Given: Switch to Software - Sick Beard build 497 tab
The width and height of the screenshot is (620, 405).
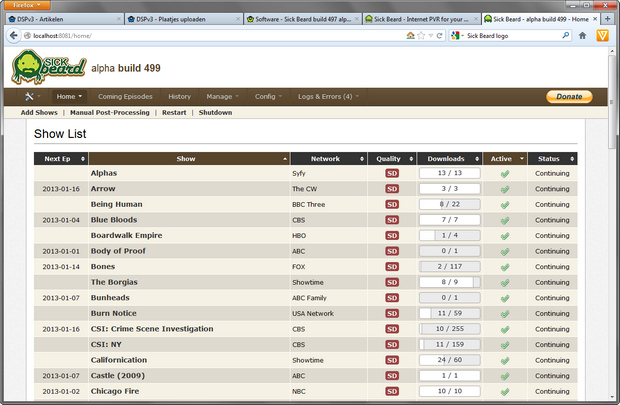Looking at the screenshot, I should click(302, 19).
